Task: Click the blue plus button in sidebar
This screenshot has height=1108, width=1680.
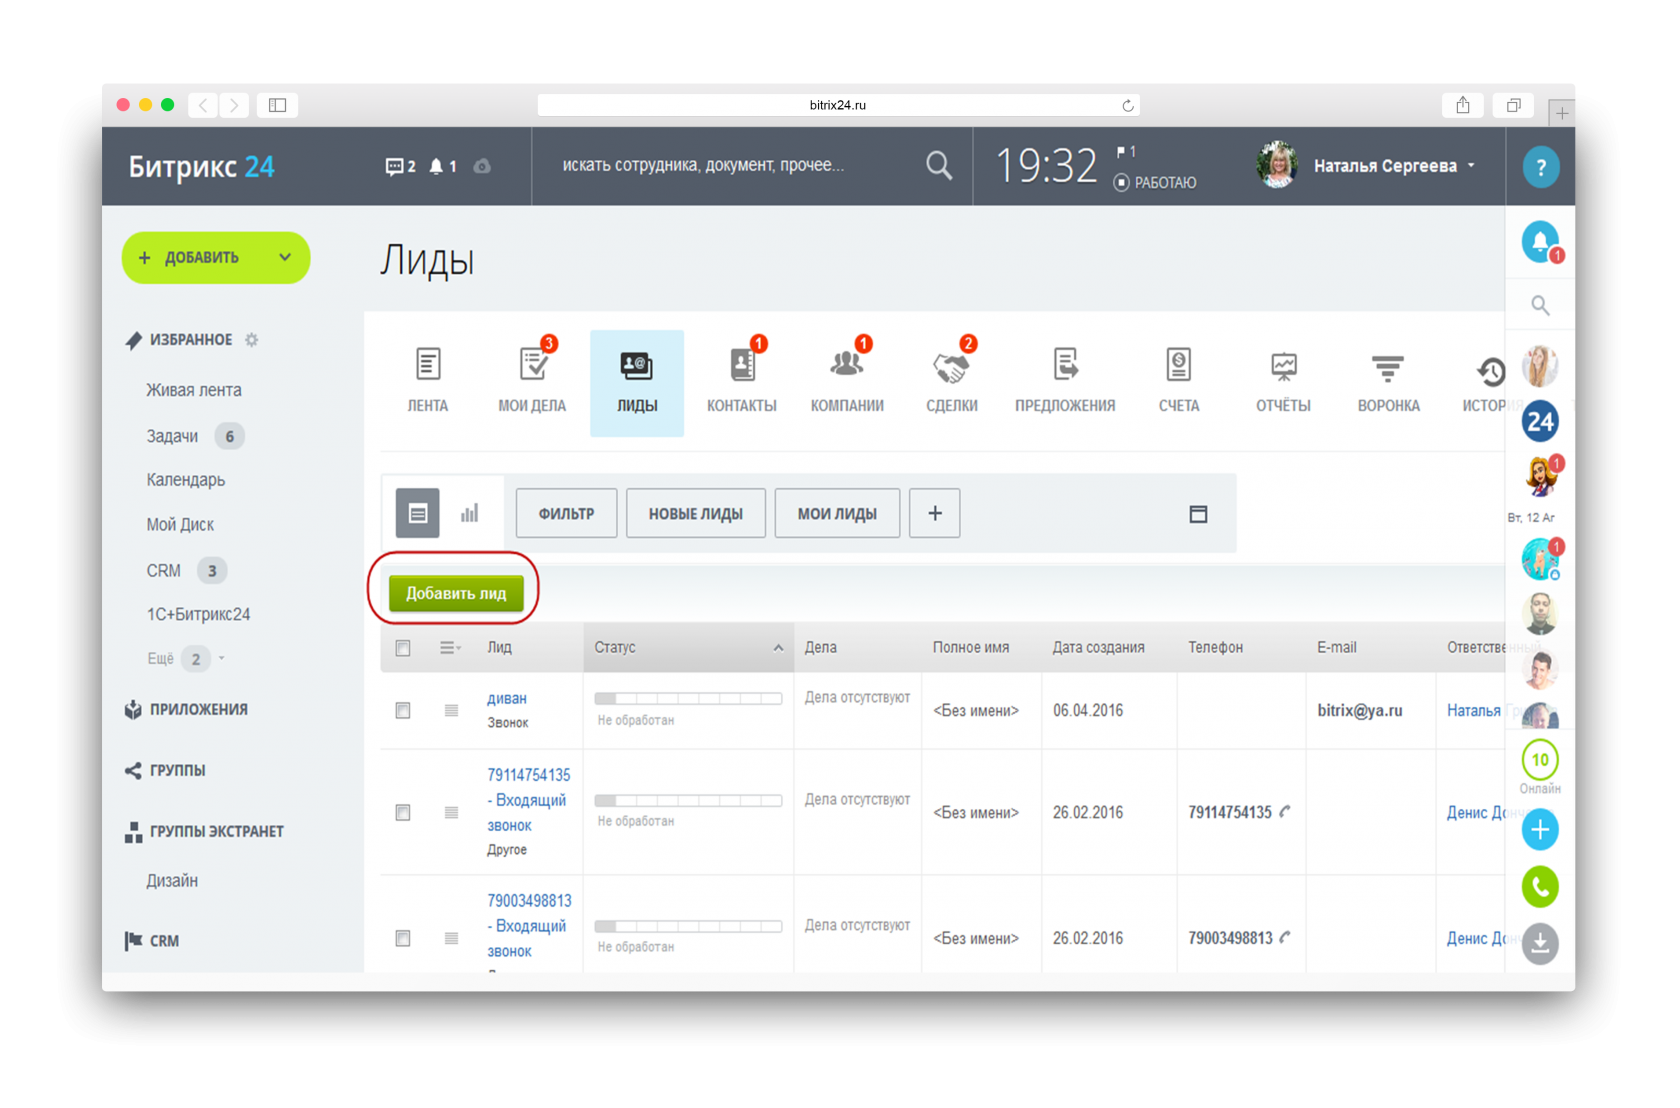Action: (x=1540, y=830)
